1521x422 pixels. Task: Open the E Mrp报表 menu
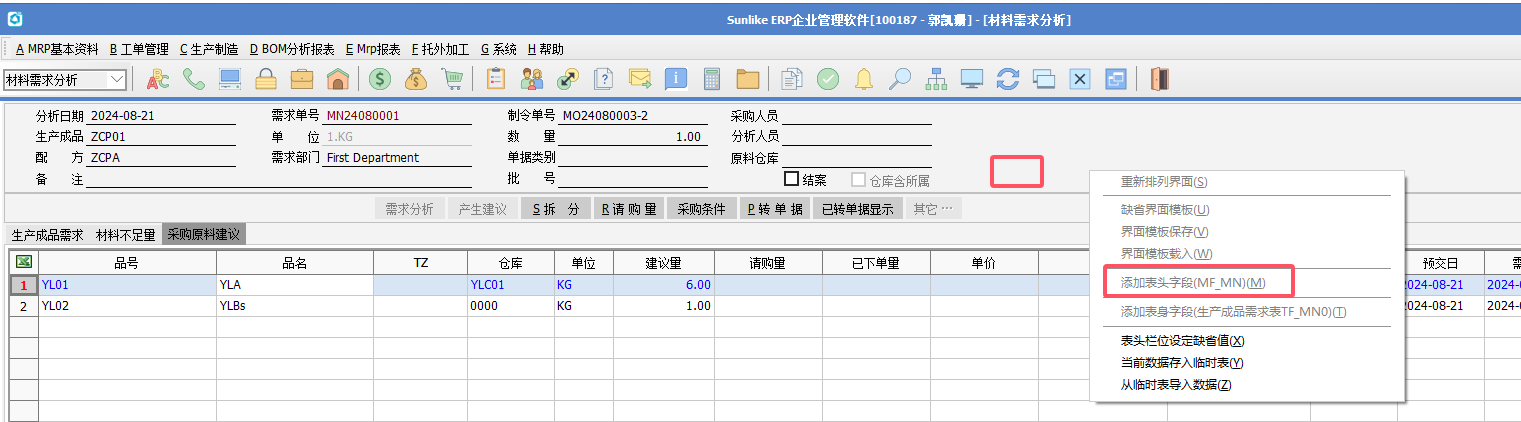(372, 49)
